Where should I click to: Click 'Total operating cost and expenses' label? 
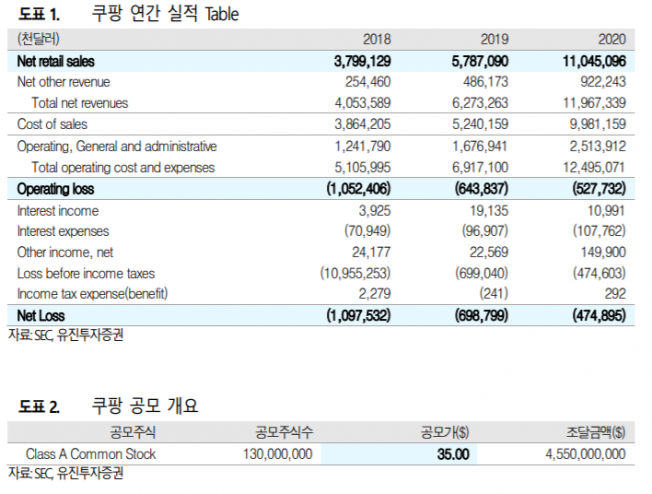point(123,168)
